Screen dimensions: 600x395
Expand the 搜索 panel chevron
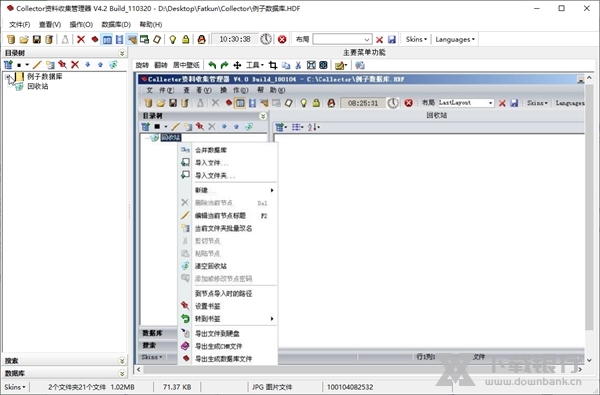(122, 361)
